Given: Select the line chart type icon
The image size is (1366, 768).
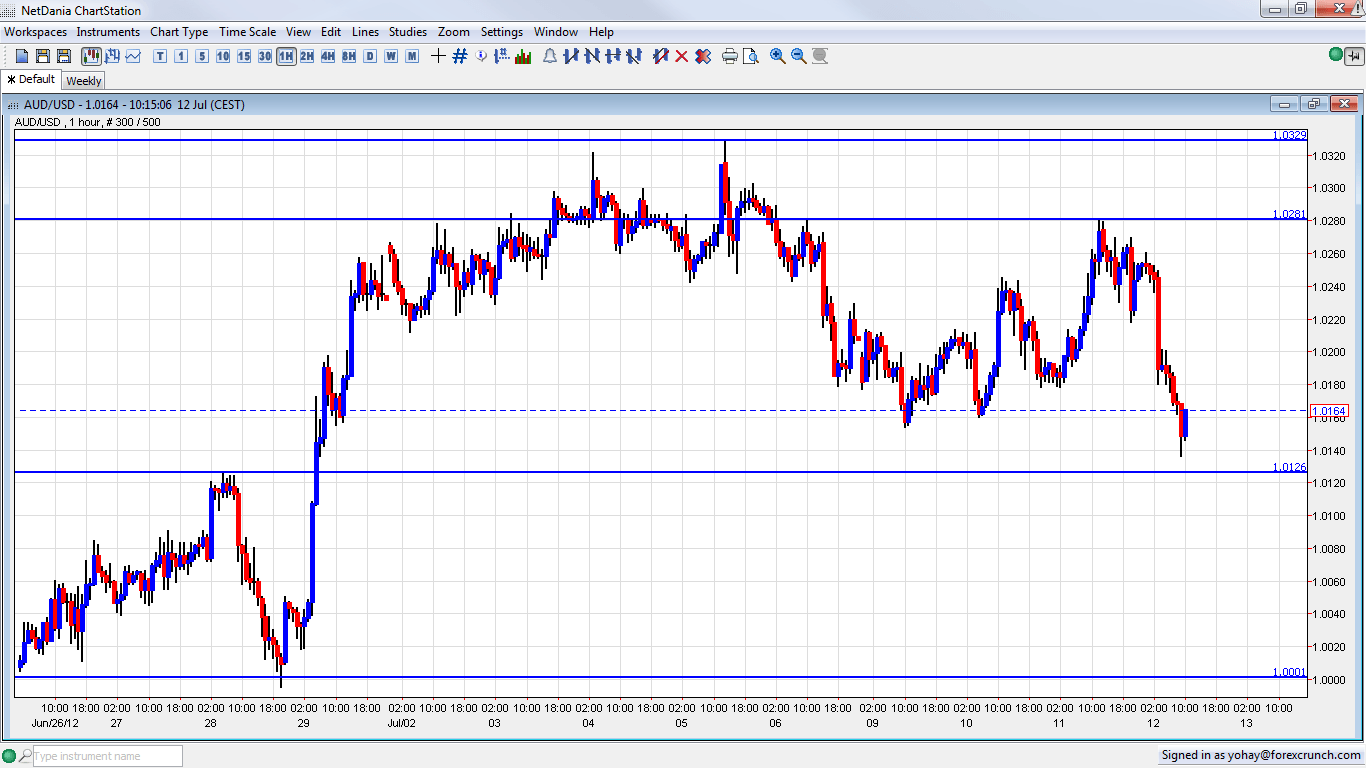Looking at the screenshot, I should tap(133, 56).
